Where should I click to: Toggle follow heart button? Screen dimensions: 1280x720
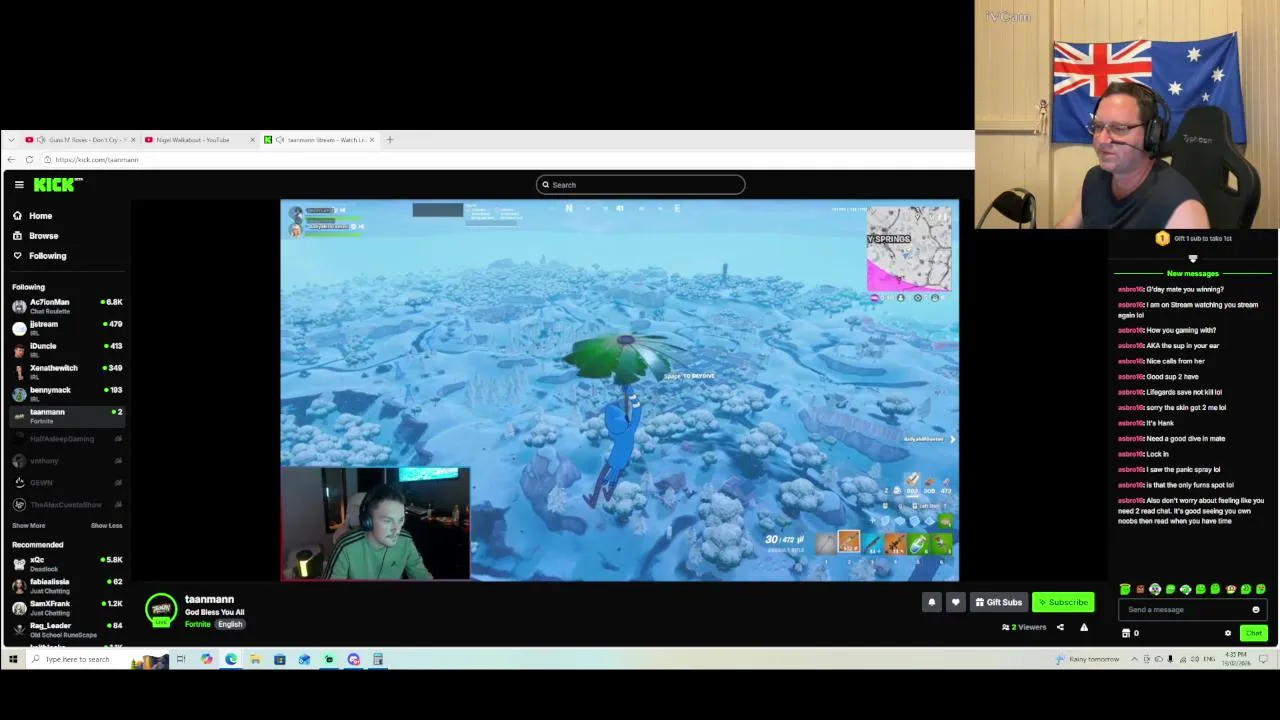pyautogui.click(x=955, y=602)
